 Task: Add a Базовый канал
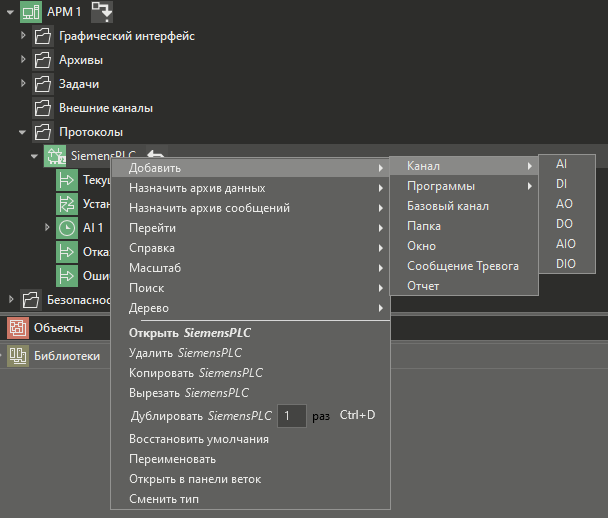pyautogui.click(x=464, y=206)
